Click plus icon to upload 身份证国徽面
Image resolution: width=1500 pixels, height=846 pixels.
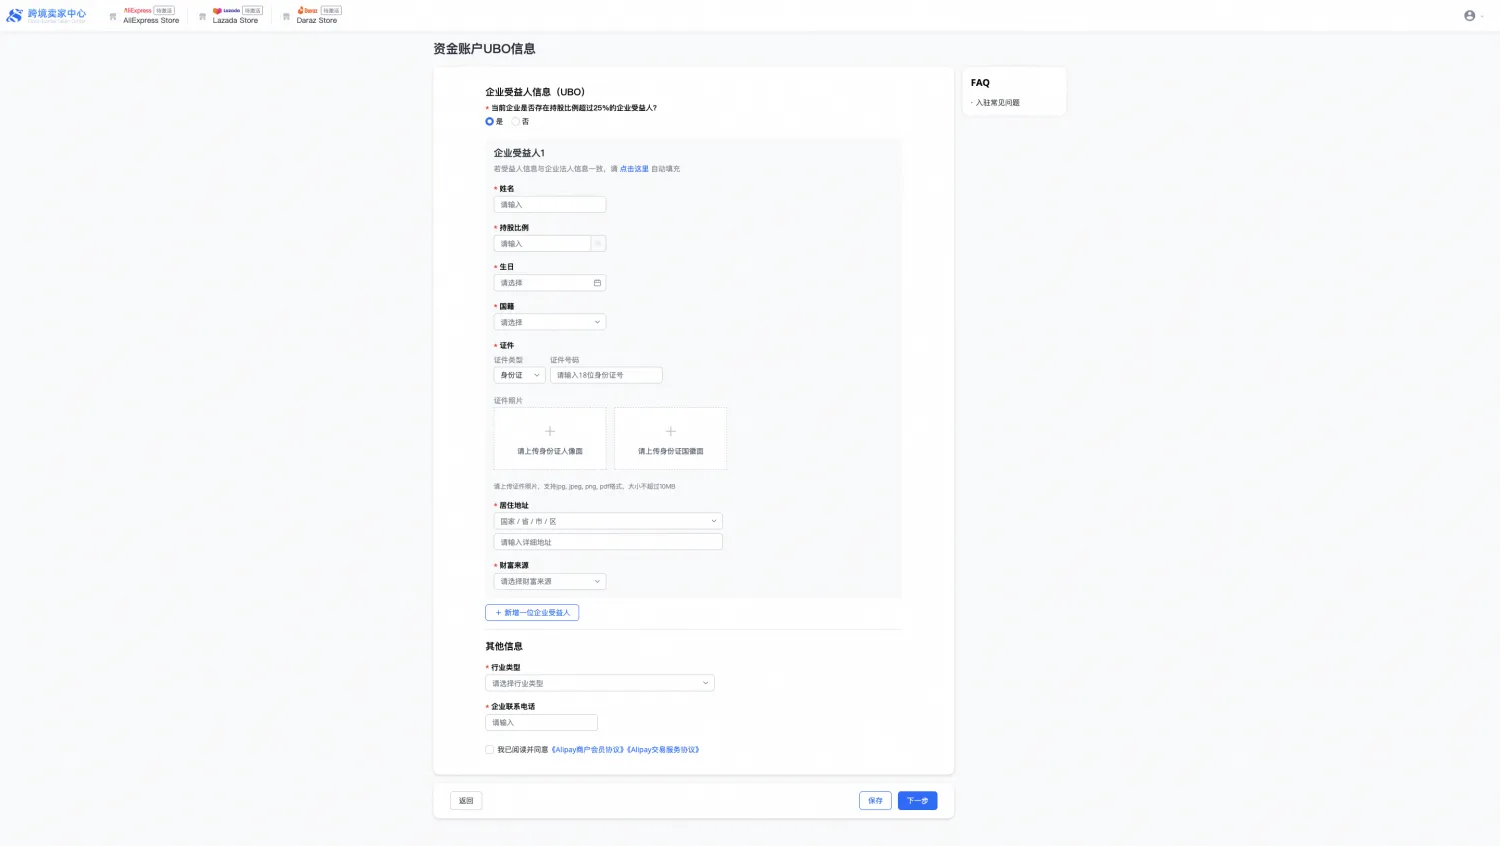point(670,431)
